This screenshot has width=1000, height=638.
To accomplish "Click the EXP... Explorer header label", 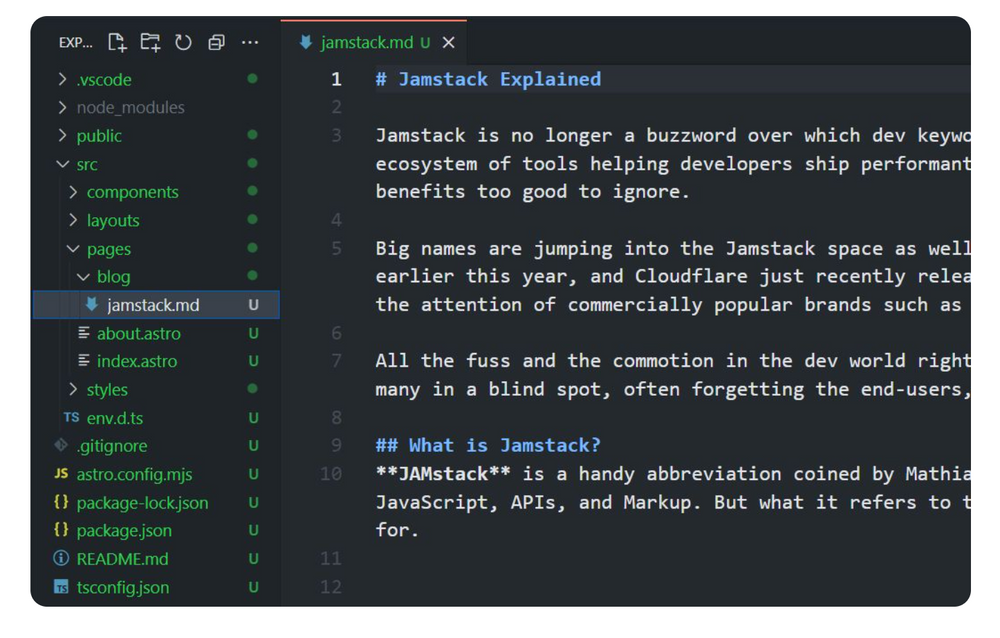I will pyautogui.click(x=76, y=42).
